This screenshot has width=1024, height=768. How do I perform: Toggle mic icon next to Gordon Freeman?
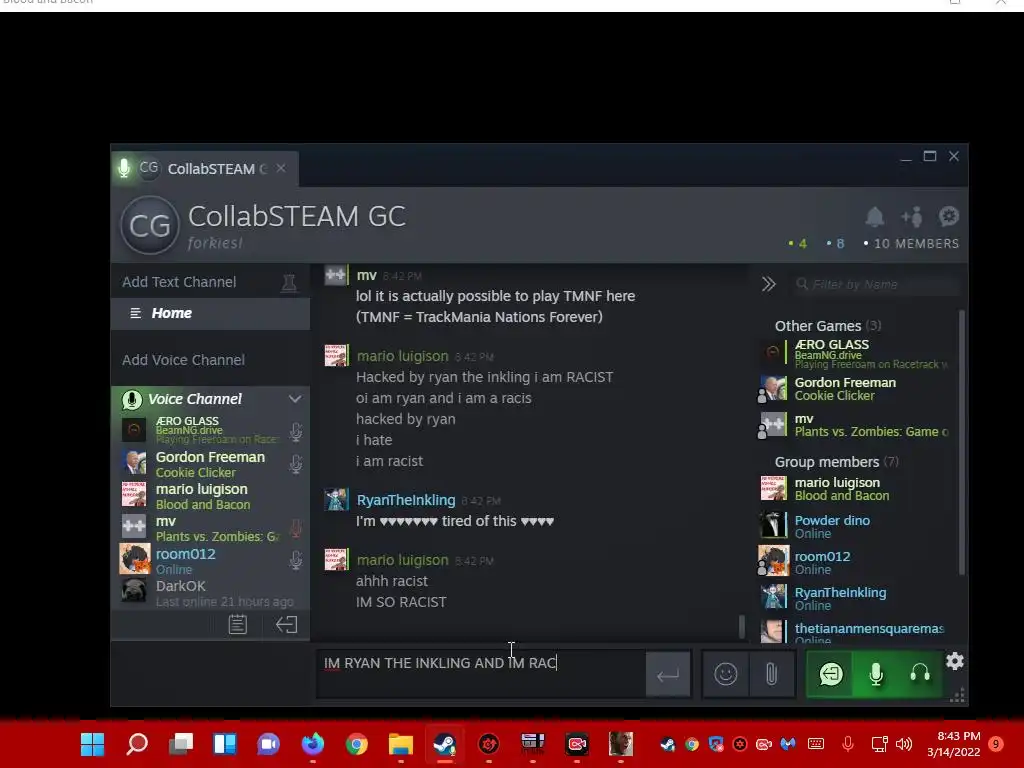(x=296, y=464)
